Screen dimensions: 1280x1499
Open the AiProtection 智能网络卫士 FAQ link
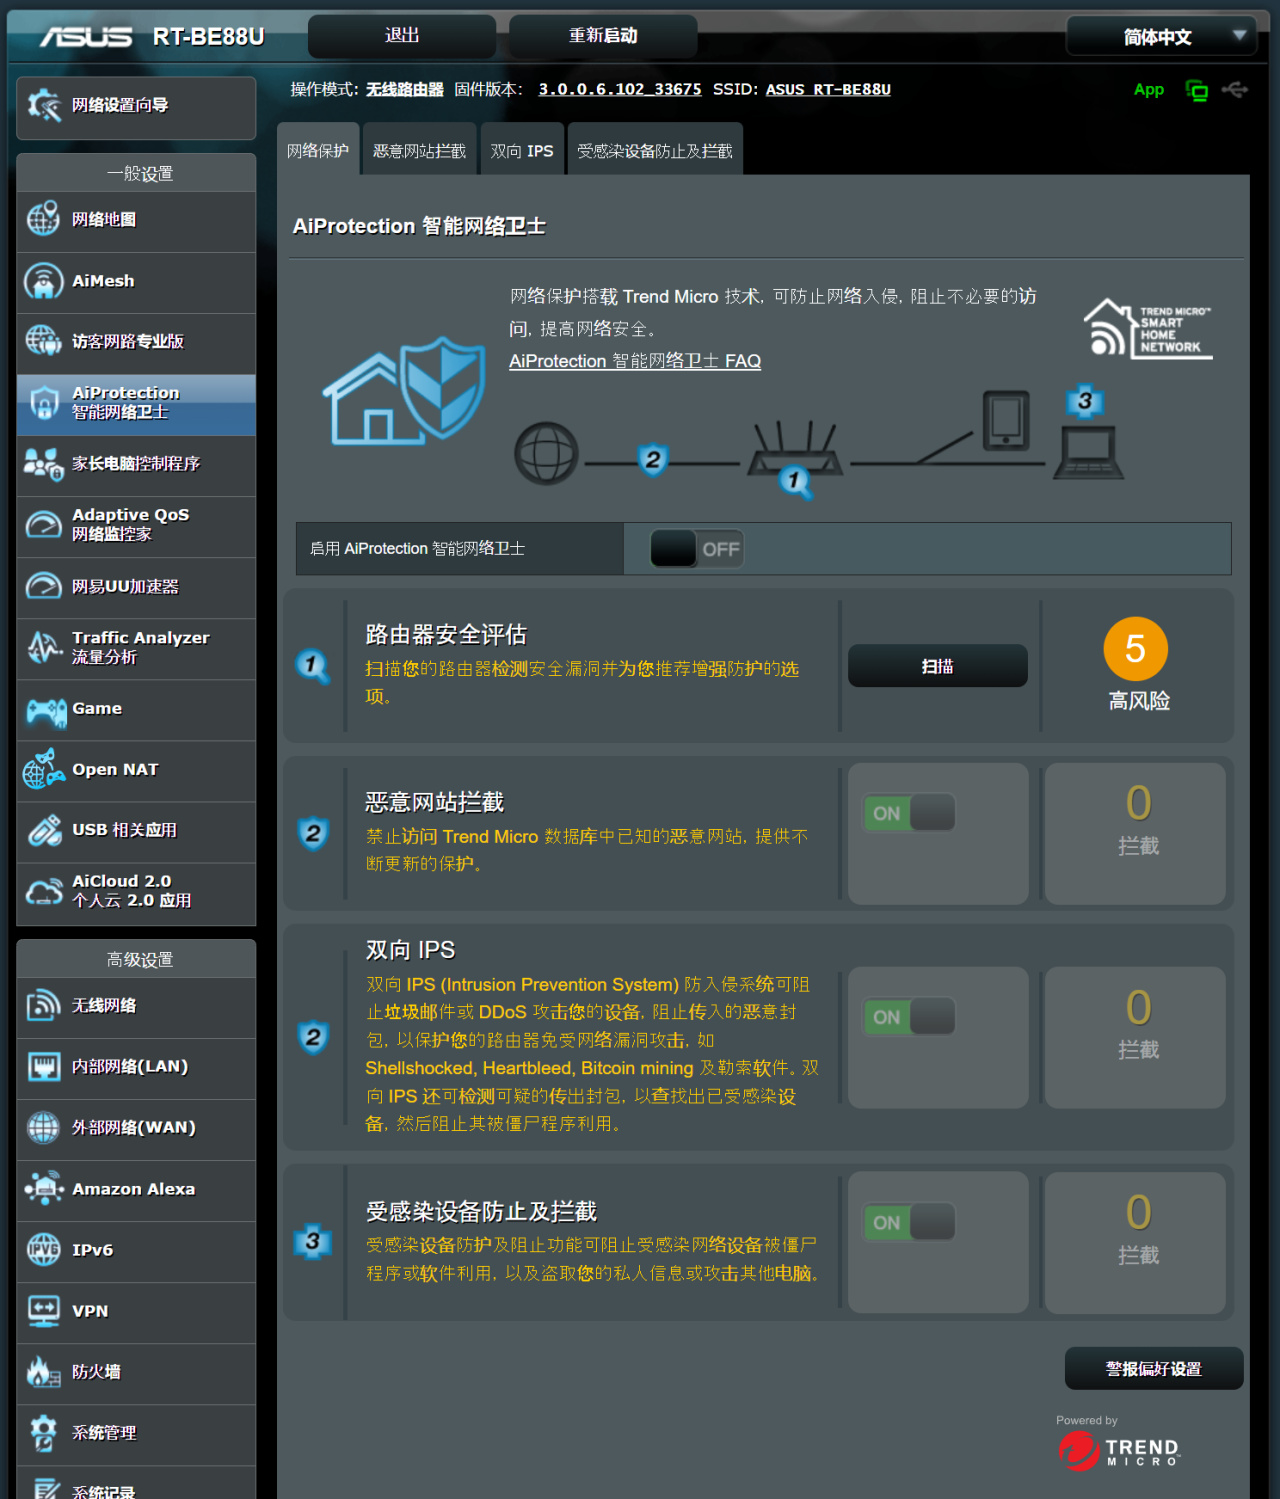coord(635,361)
